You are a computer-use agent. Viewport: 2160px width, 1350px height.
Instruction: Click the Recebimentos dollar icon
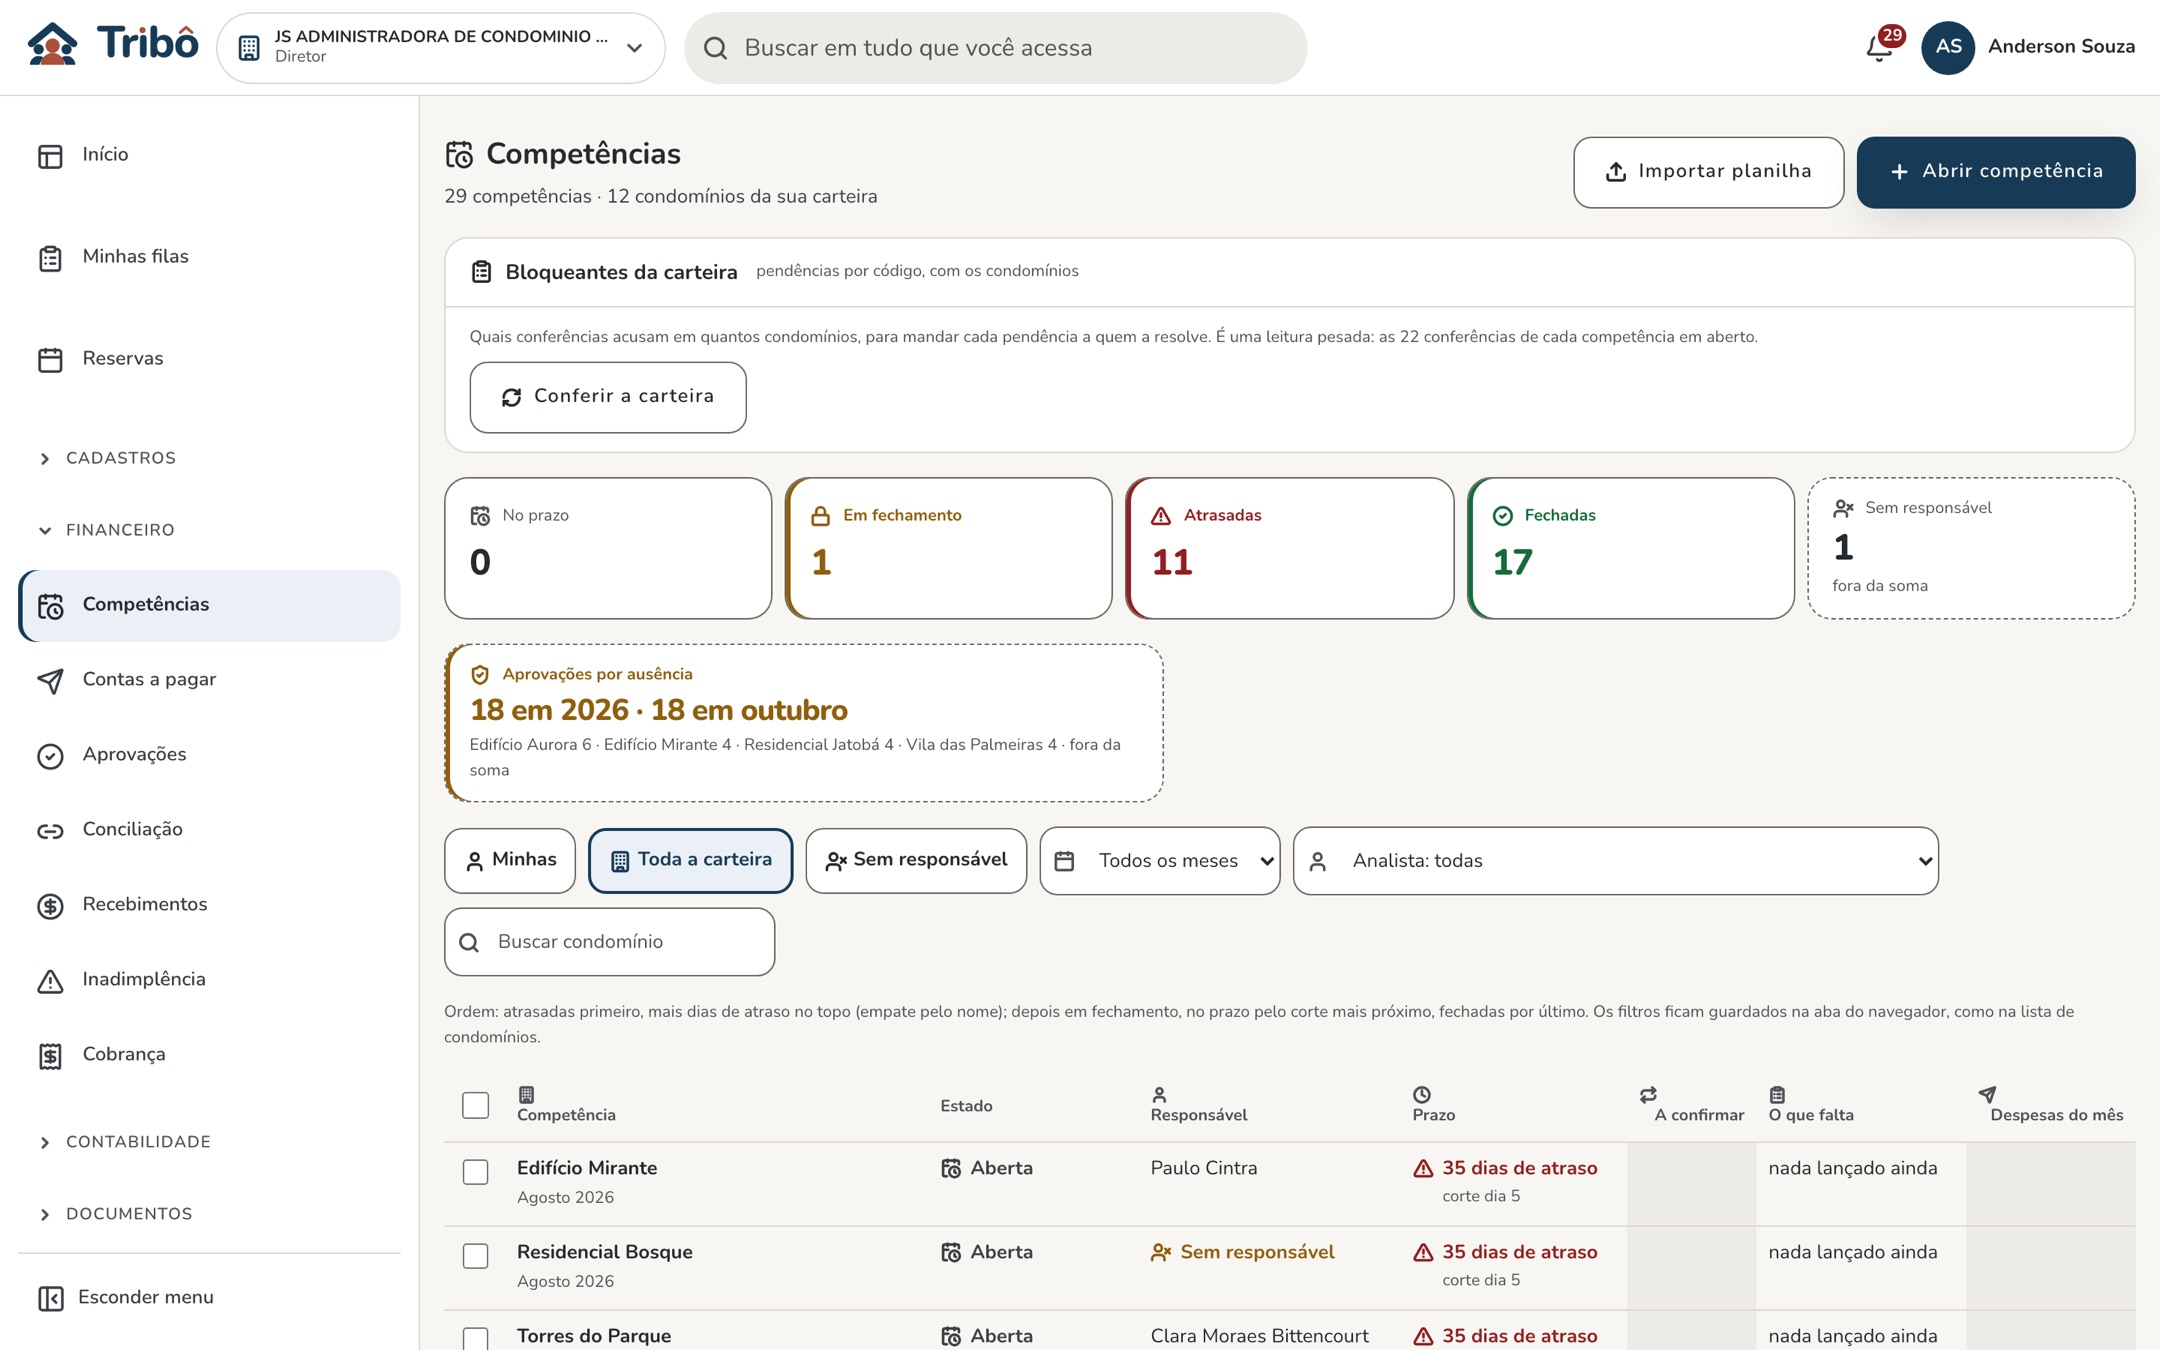pos(50,906)
